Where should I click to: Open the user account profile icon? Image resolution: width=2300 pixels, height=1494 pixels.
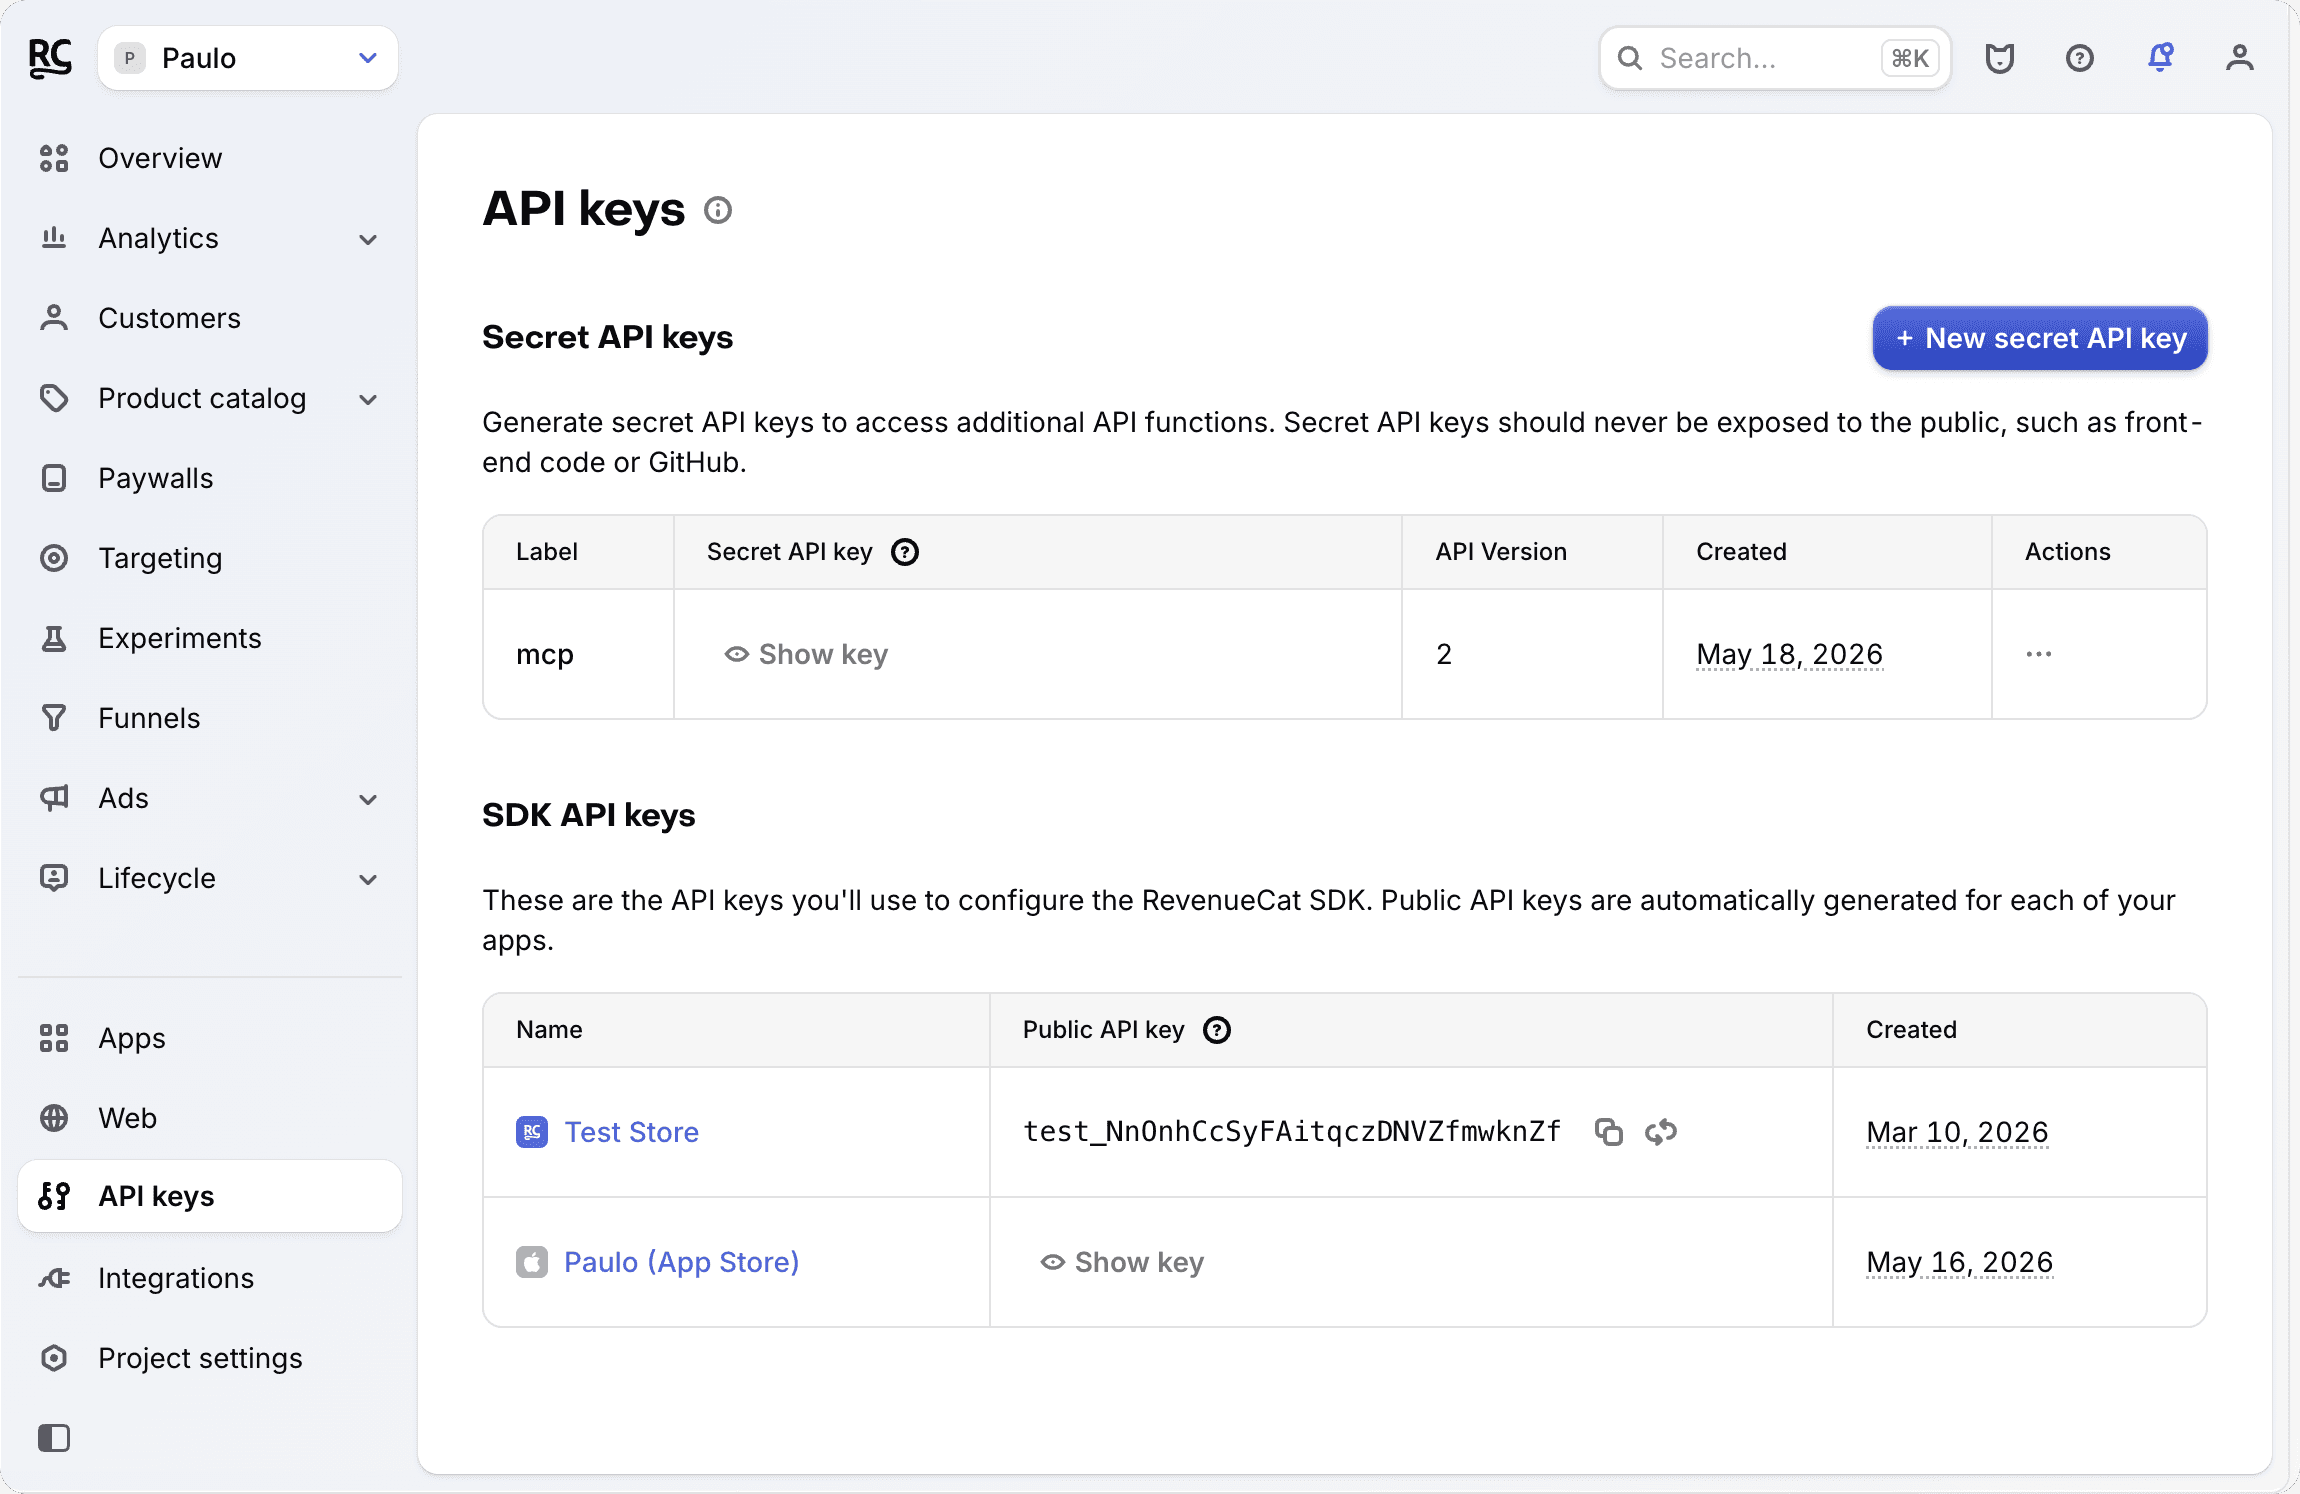coord(2240,58)
